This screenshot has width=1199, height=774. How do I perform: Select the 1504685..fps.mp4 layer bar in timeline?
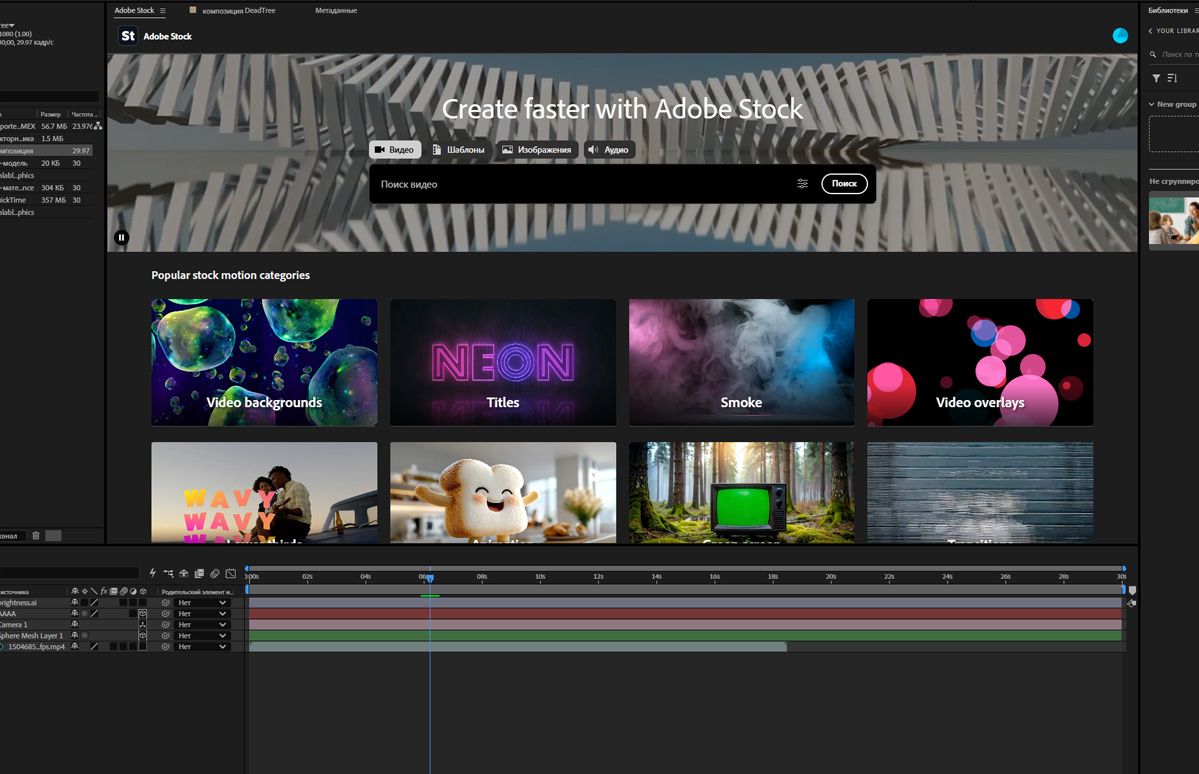click(518, 647)
